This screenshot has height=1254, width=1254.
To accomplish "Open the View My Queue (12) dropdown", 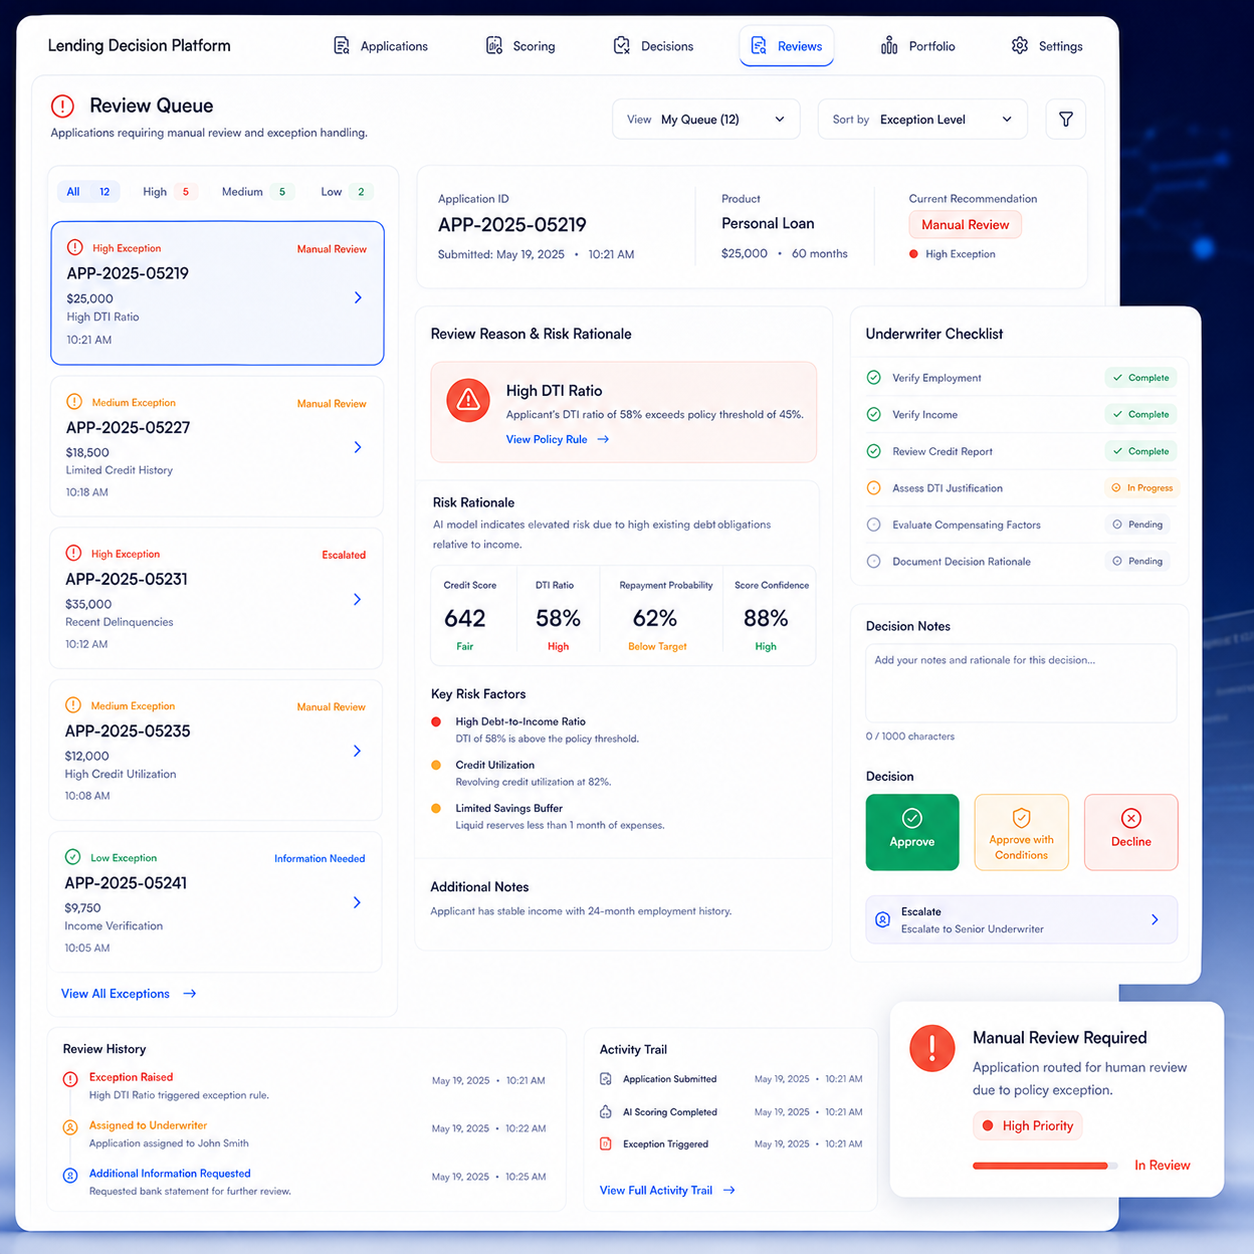I will (x=706, y=119).
